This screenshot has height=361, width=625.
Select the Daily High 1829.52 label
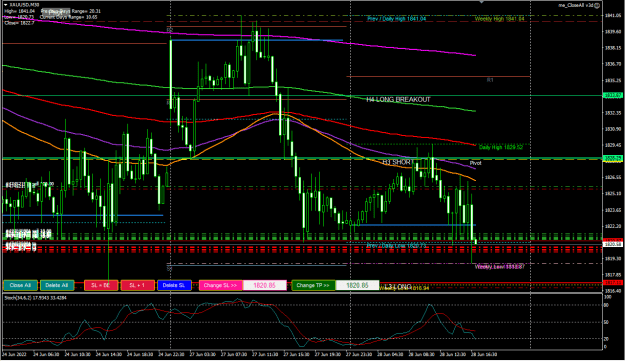[500, 147]
